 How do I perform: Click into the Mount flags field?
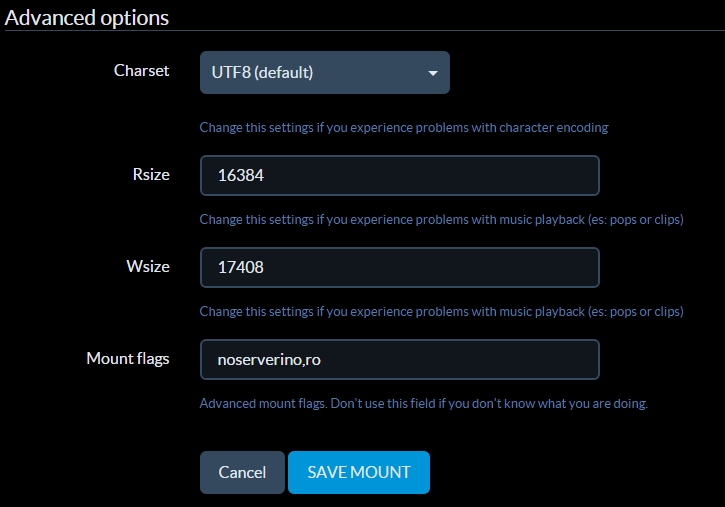coord(399,360)
